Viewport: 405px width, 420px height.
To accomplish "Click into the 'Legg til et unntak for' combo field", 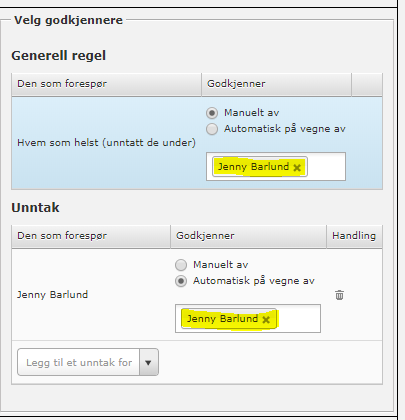I will [79, 362].
